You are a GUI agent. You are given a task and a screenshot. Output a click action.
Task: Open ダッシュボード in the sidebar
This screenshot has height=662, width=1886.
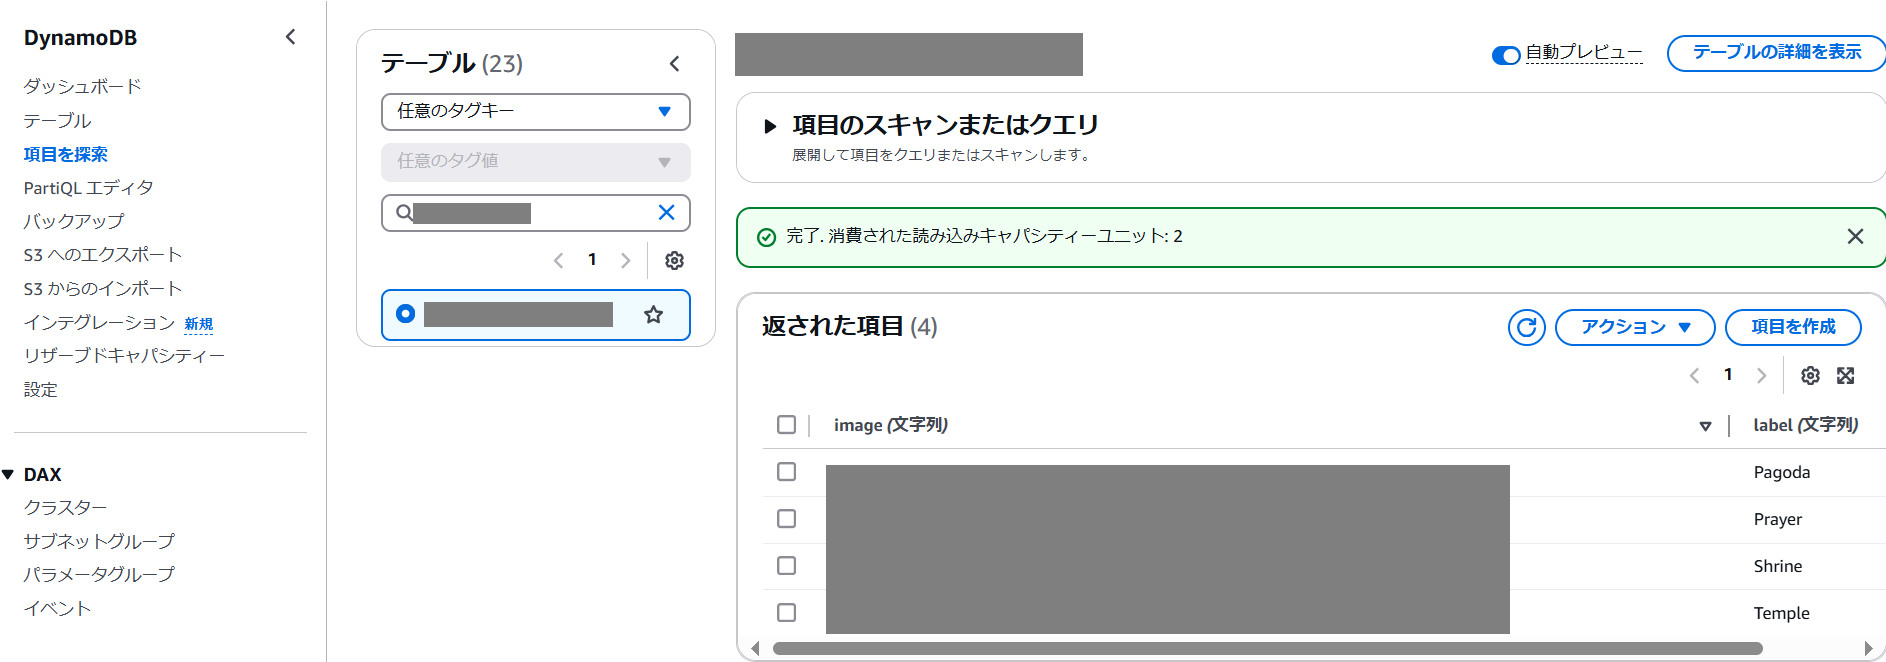82,86
